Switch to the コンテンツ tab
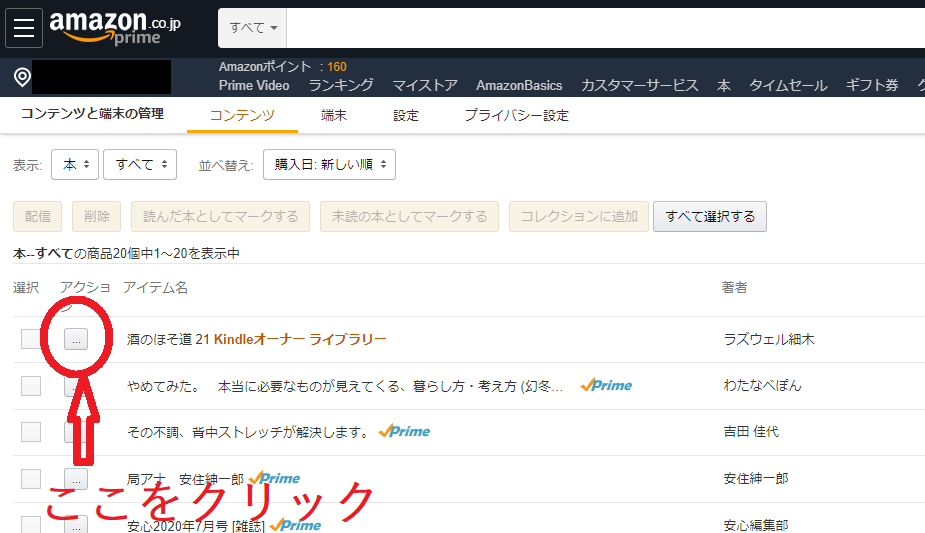 coord(242,115)
